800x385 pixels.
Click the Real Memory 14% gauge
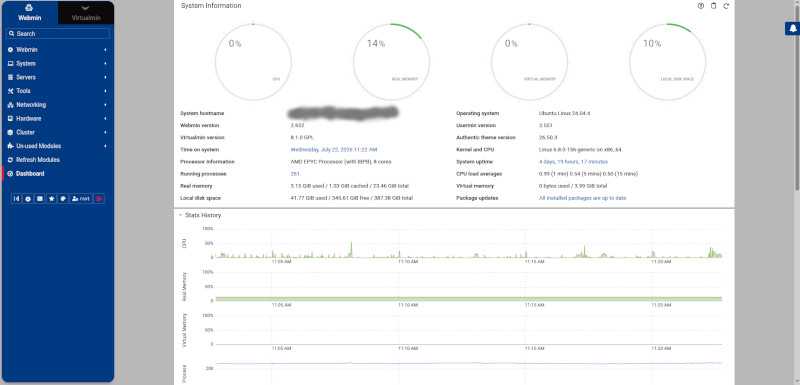391,62
